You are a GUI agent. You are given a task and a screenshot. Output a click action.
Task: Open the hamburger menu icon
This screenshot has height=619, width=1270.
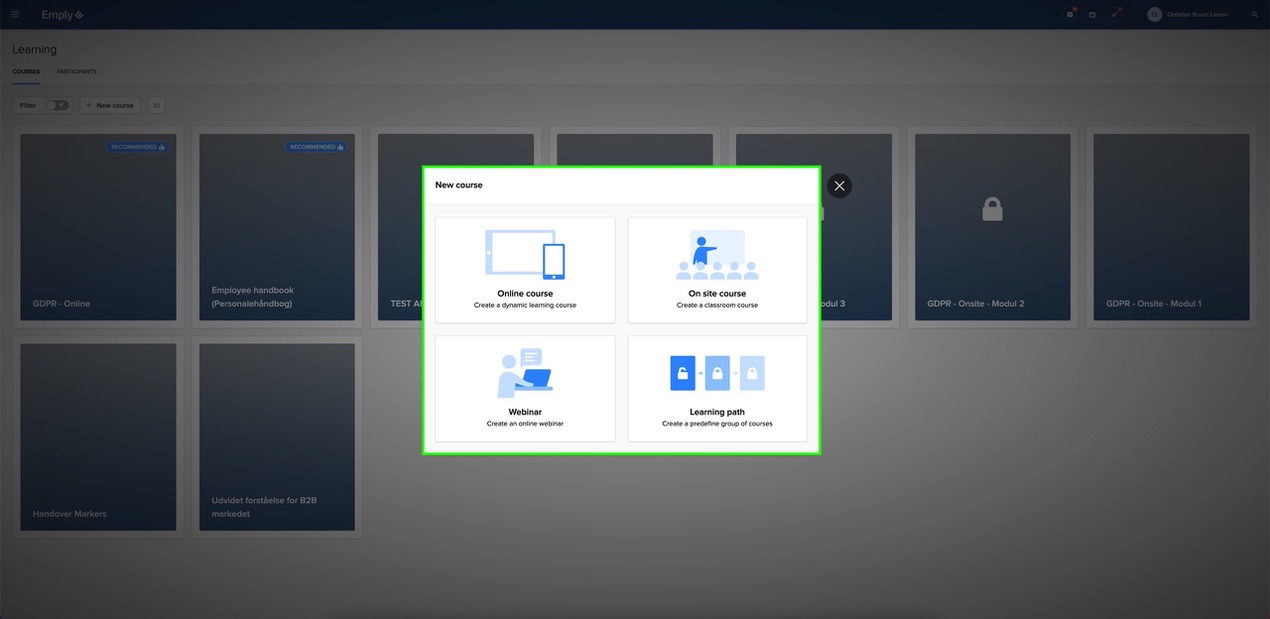(x=14, y=14)
